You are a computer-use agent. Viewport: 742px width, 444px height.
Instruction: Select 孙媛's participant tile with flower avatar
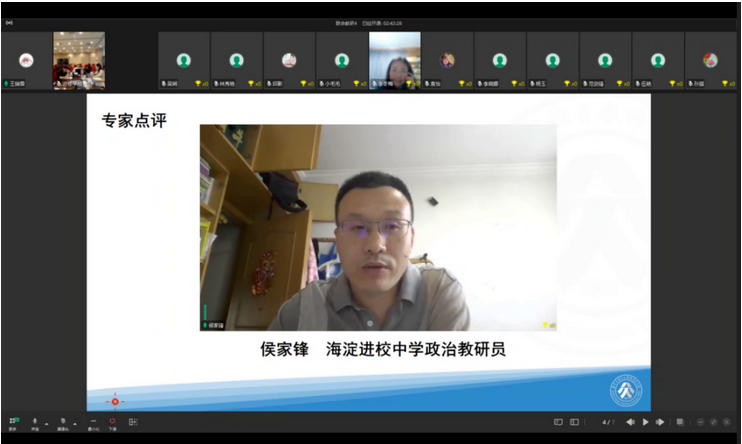pyautogui.click(x=711, y=61)
